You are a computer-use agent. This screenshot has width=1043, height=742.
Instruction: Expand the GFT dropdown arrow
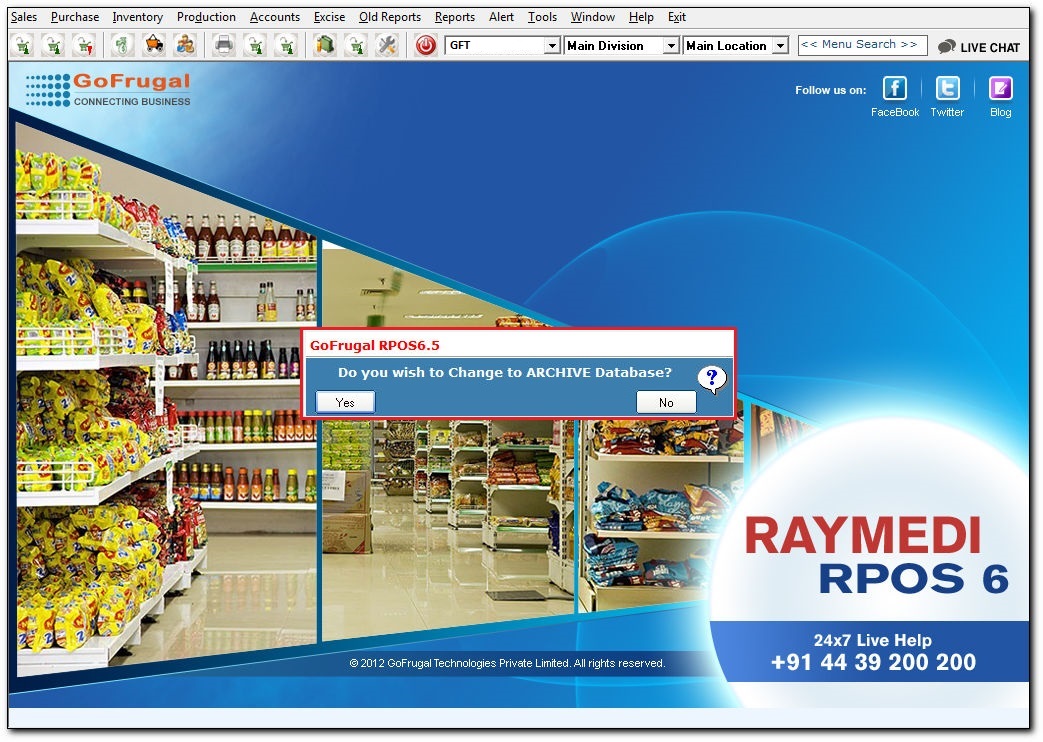tap(551, 45)
